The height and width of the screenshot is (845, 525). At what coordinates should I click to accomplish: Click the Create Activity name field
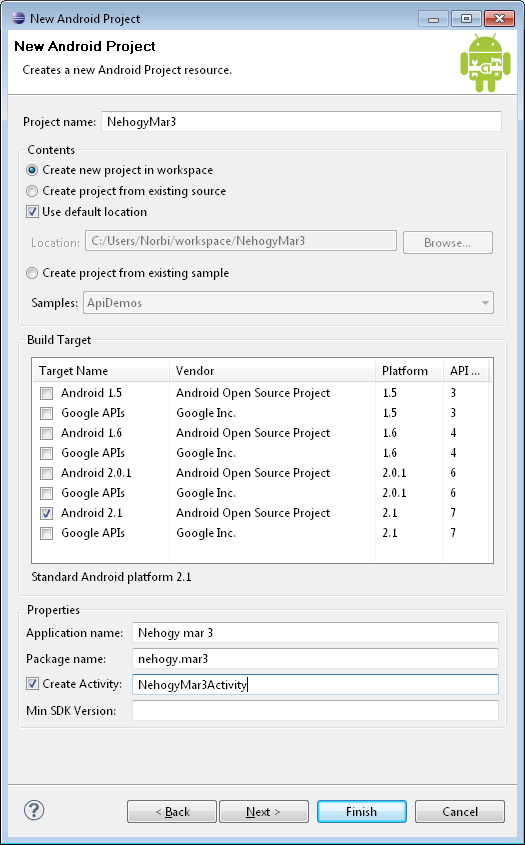point(315,684)
